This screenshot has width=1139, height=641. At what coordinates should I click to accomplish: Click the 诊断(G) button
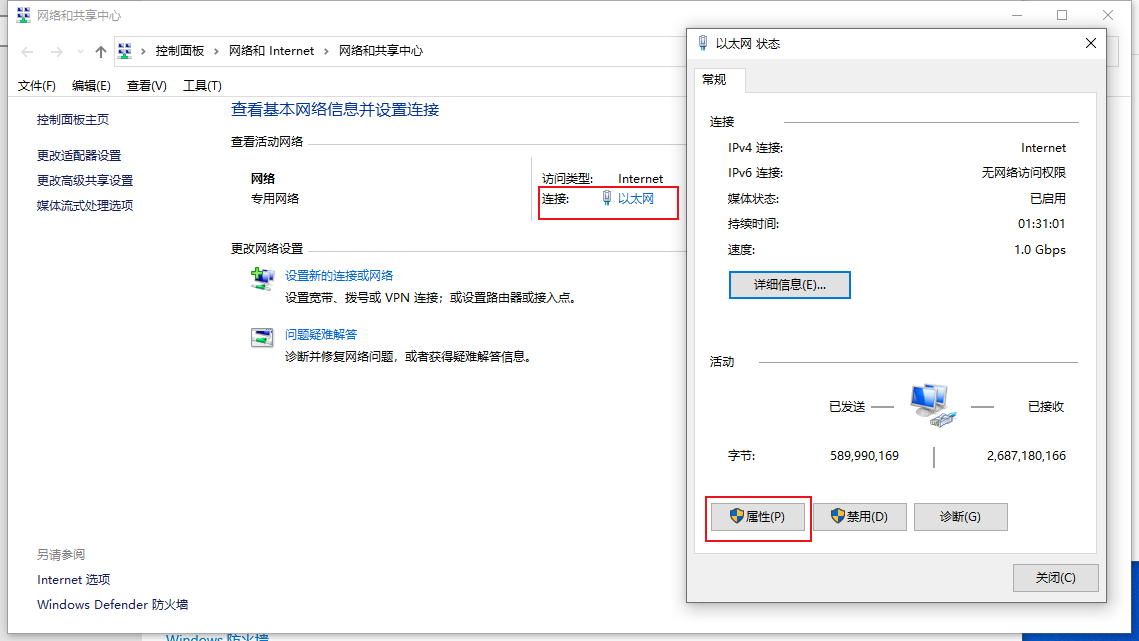(x=960, y=517)
